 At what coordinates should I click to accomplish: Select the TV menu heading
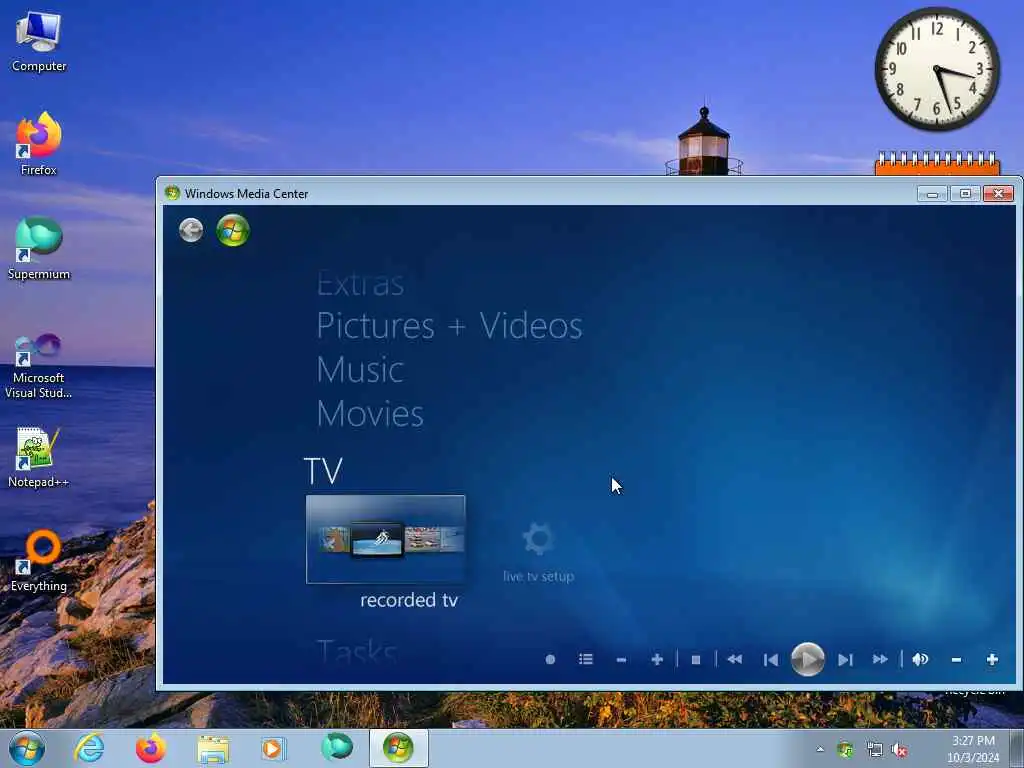(x=323, y=470)
